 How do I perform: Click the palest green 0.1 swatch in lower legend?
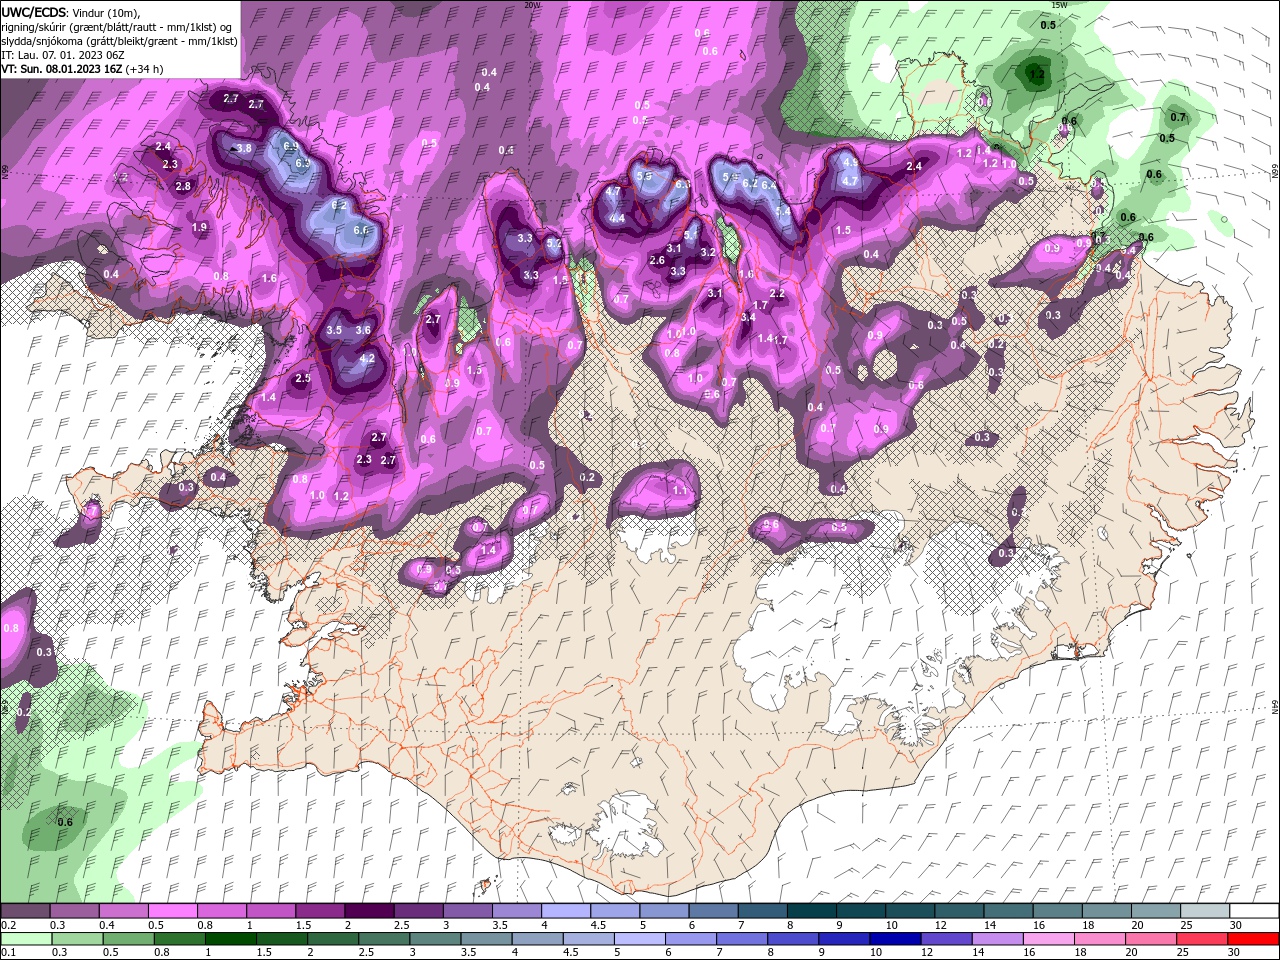[x=26, y=939]
